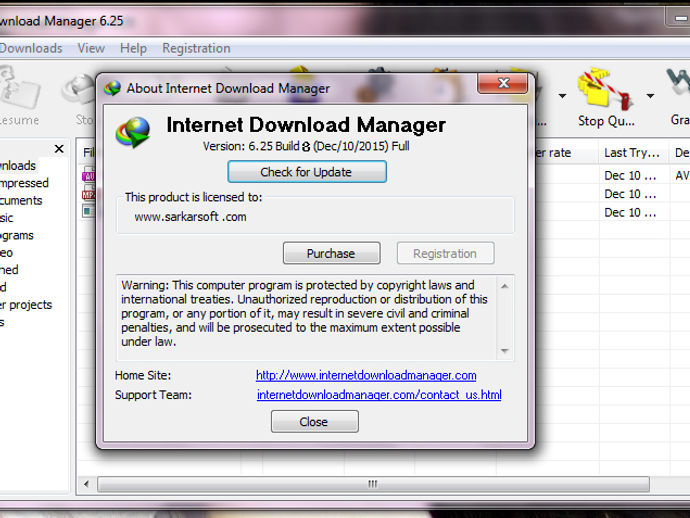Expand the Stop Queue dropdown arrow
The image size is (690, 518).
coord(650,96)
